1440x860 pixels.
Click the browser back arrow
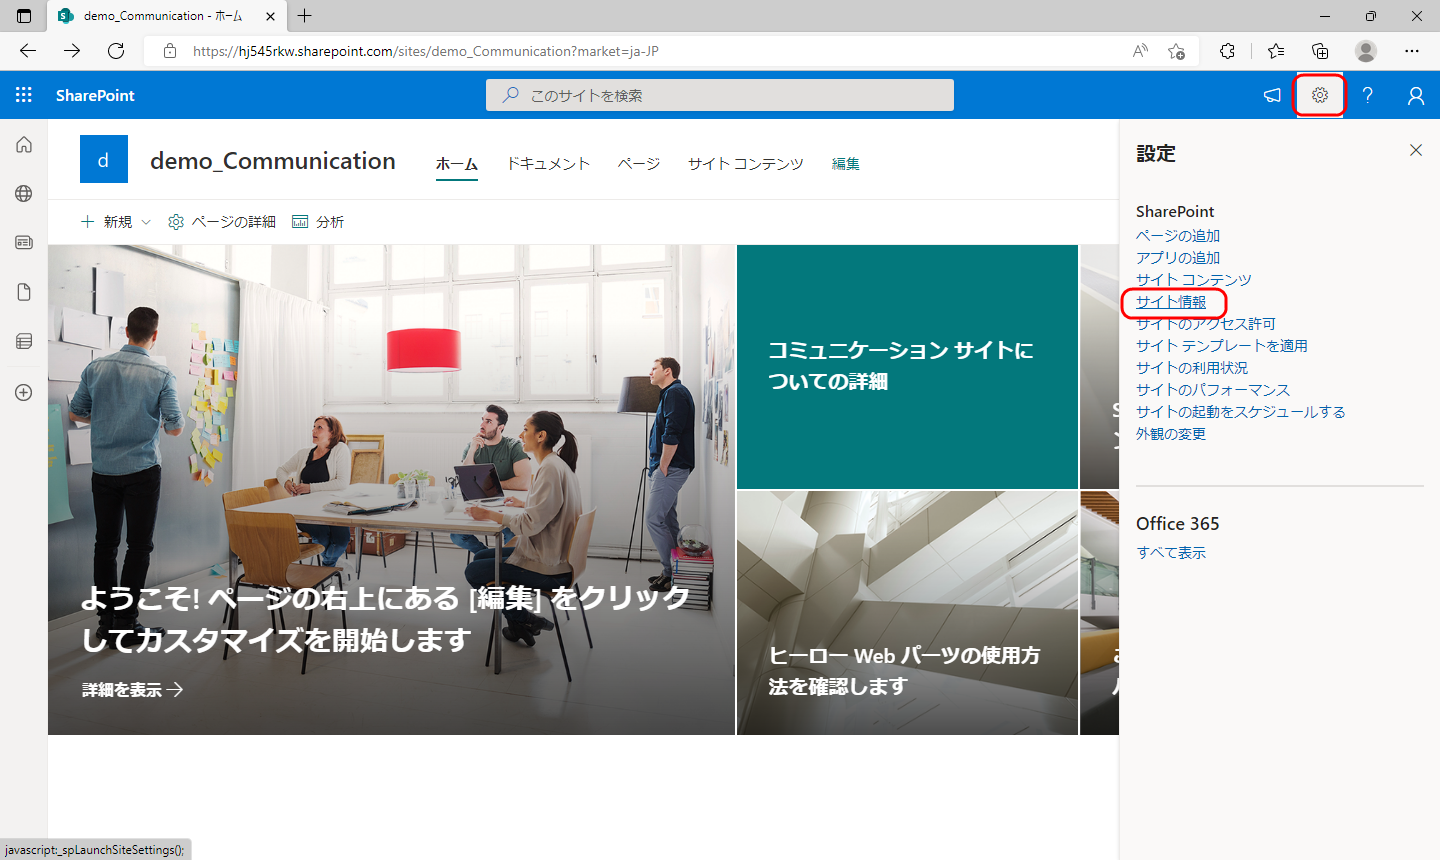coord(28,51)
